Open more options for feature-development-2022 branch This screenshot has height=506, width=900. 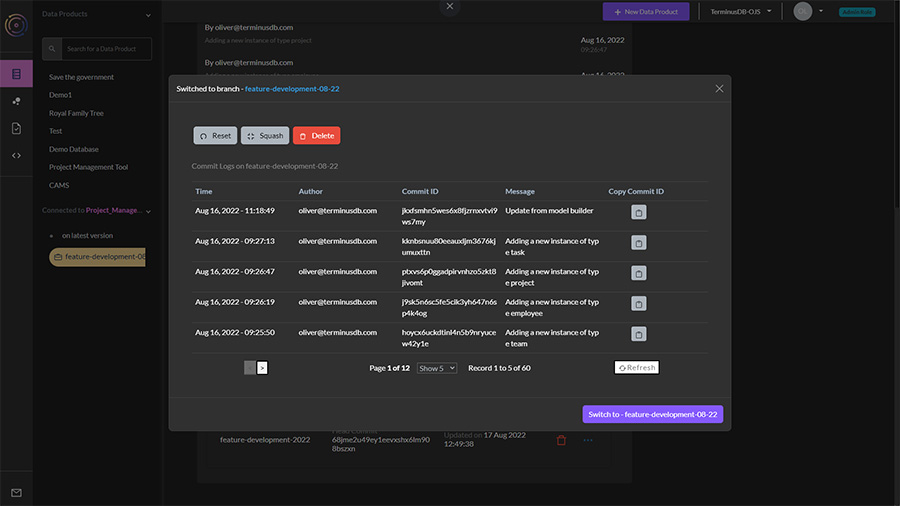coord(588,440)
